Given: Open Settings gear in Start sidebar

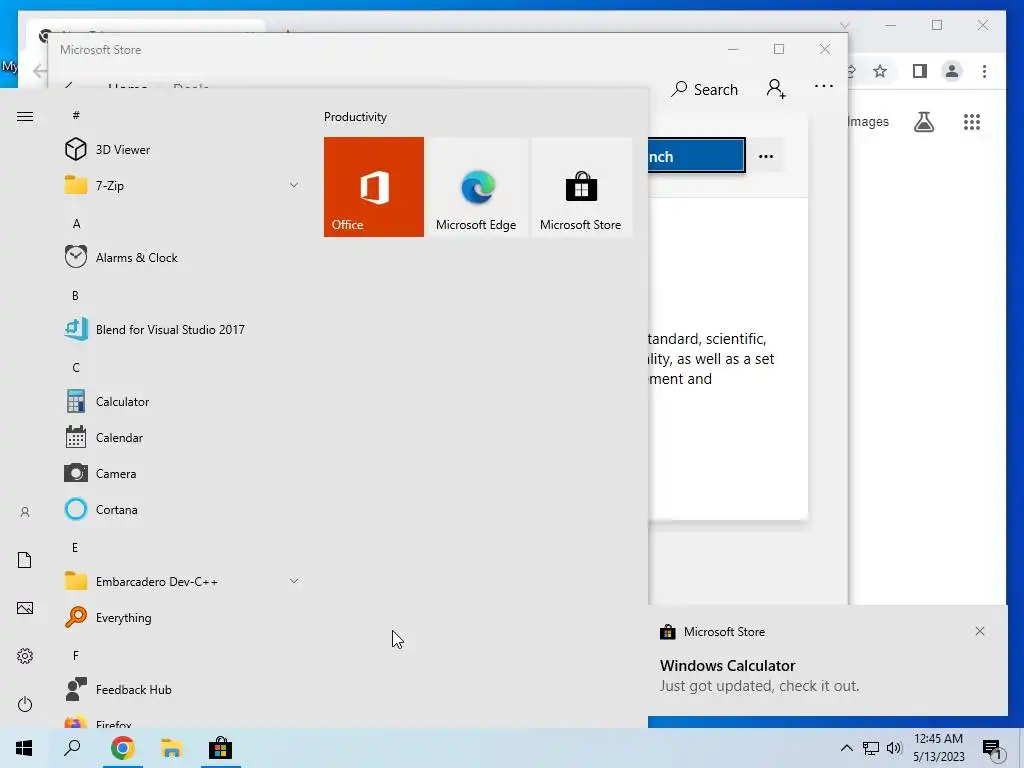Looking at the screenshot, I should pos(25,656).
